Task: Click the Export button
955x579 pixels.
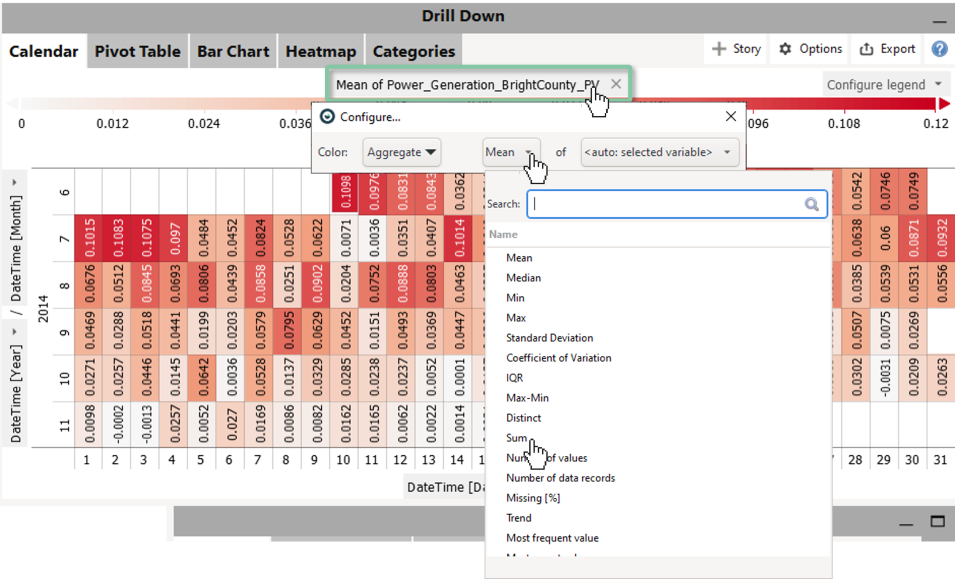Action: pyautogui.click(x=887, y=49)
